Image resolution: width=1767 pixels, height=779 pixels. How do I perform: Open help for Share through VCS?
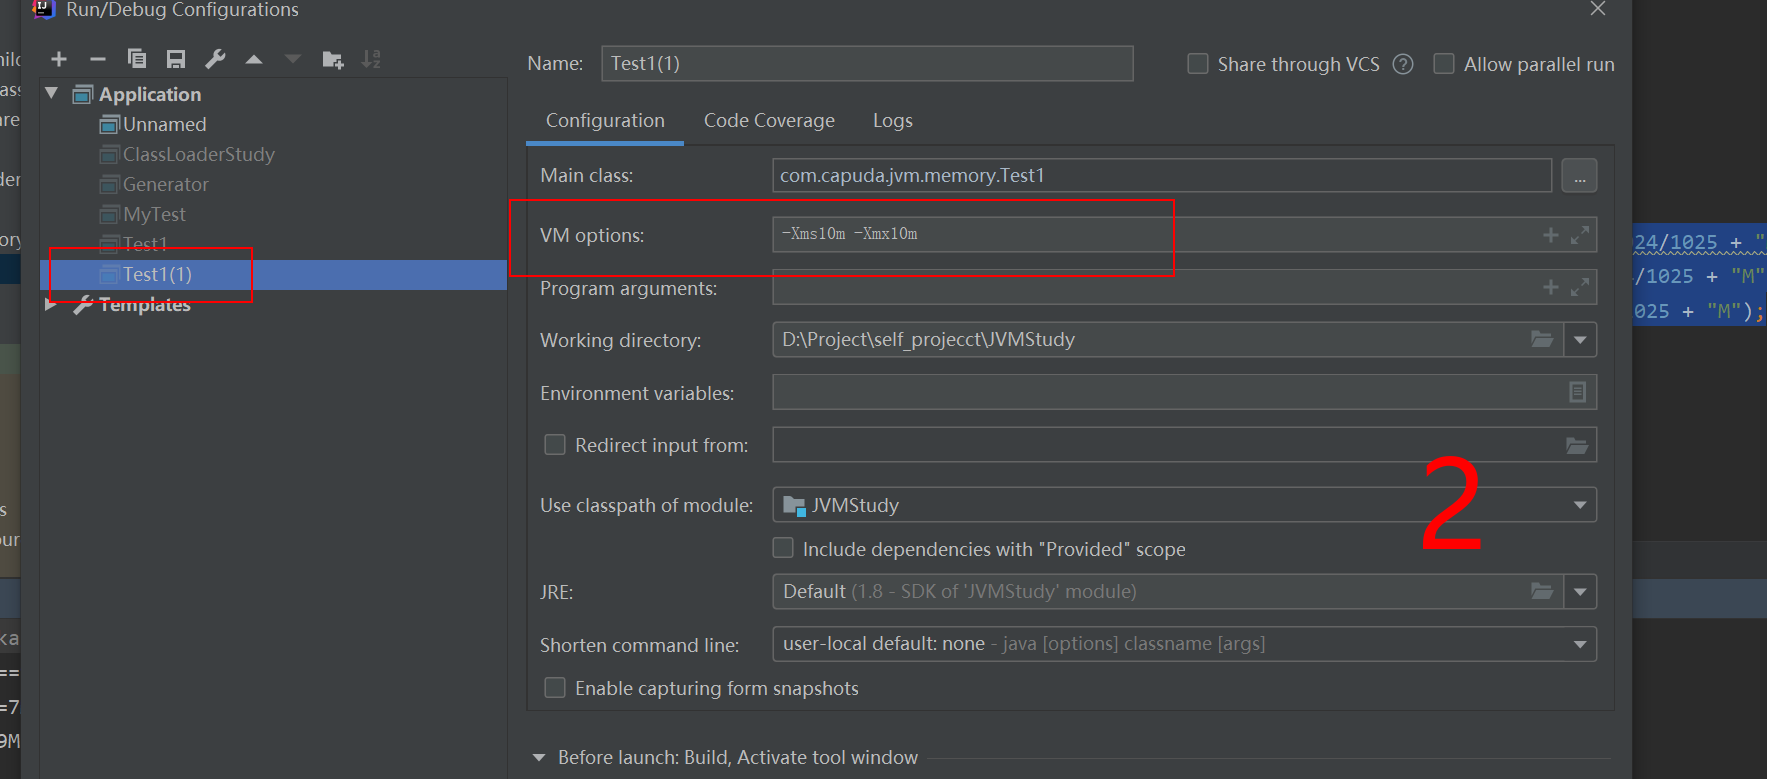1403,64
